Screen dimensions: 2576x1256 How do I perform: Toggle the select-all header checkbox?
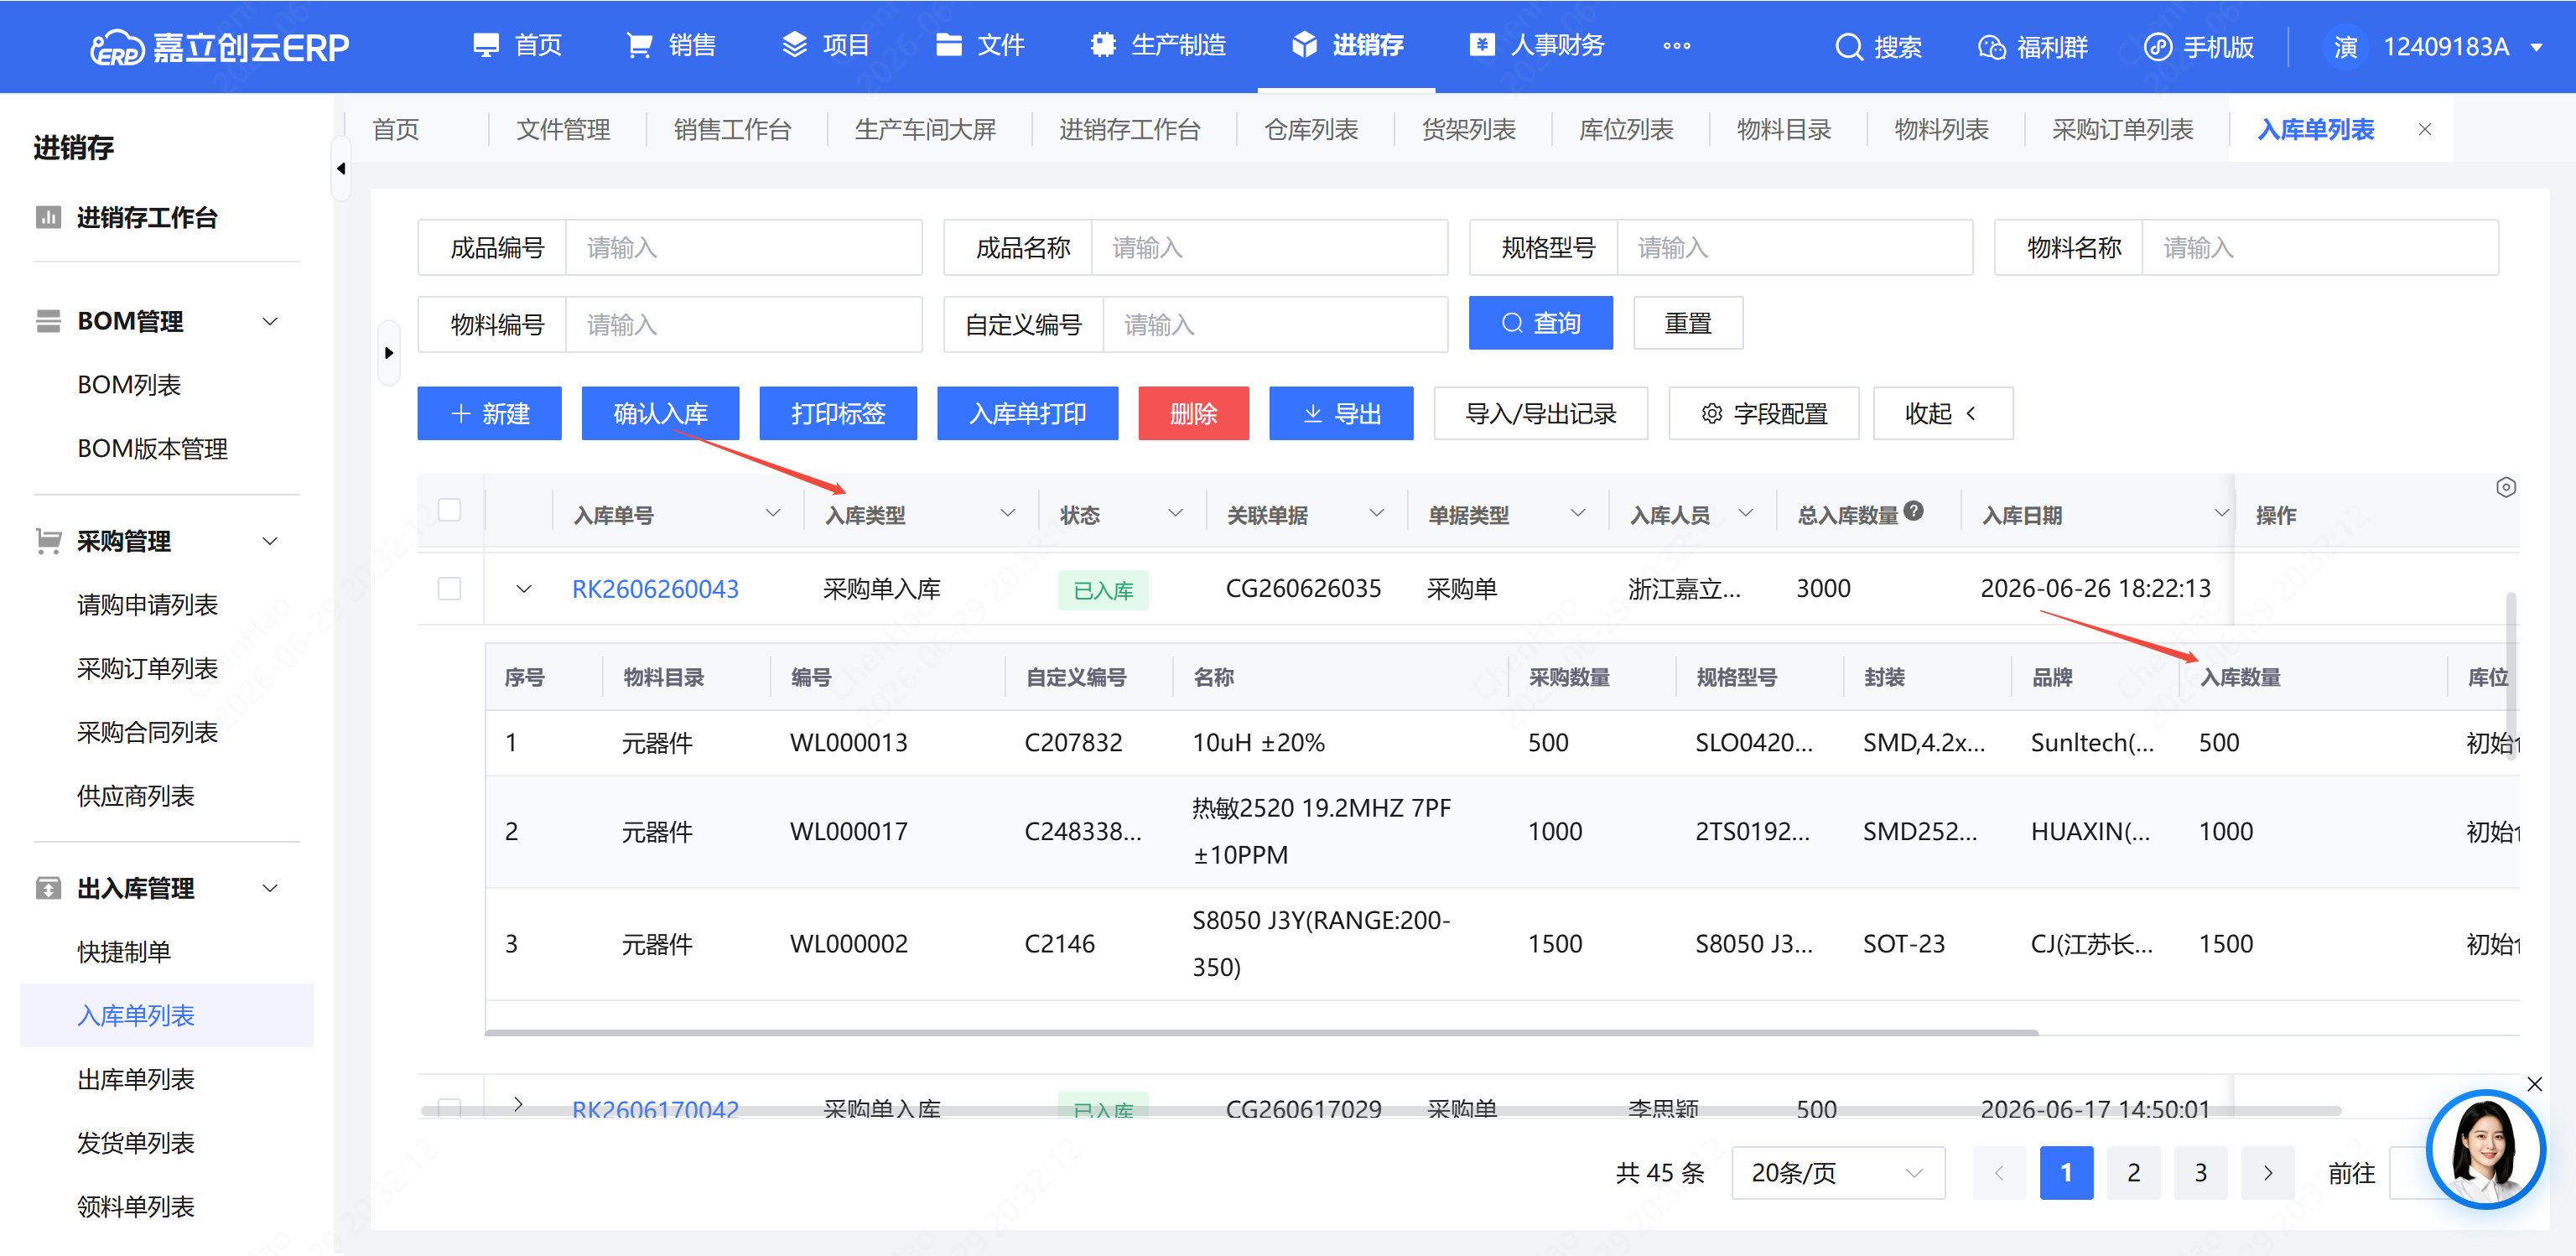(x=450, y=509)
